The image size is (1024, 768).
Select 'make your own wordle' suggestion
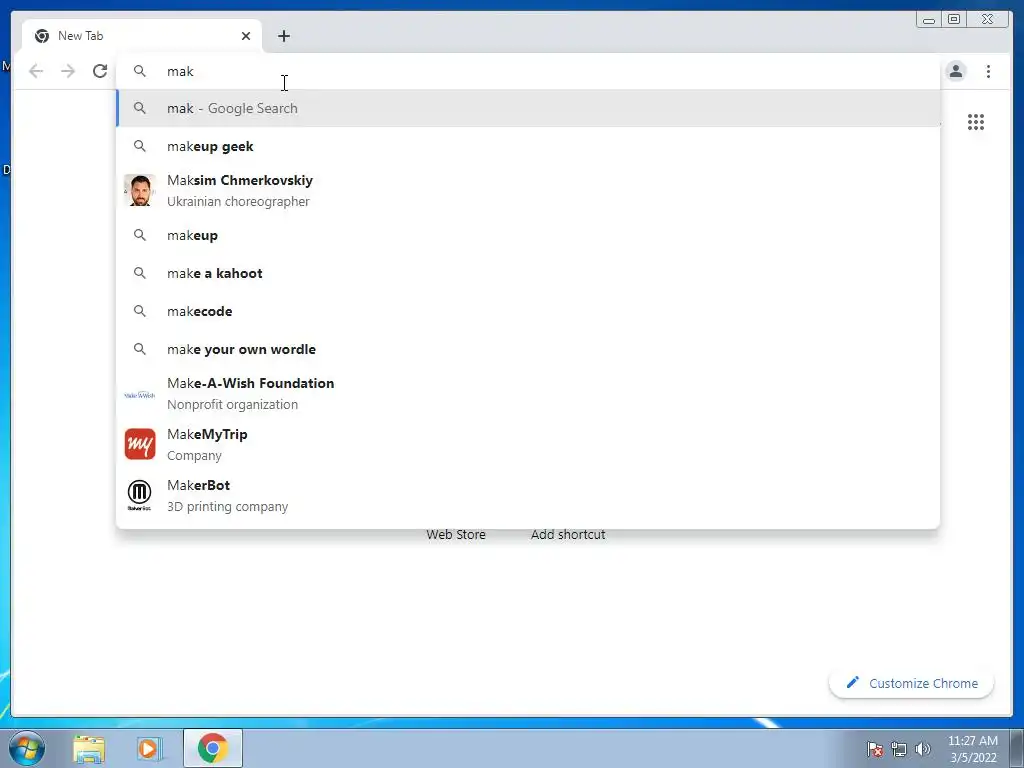(528, 349)
